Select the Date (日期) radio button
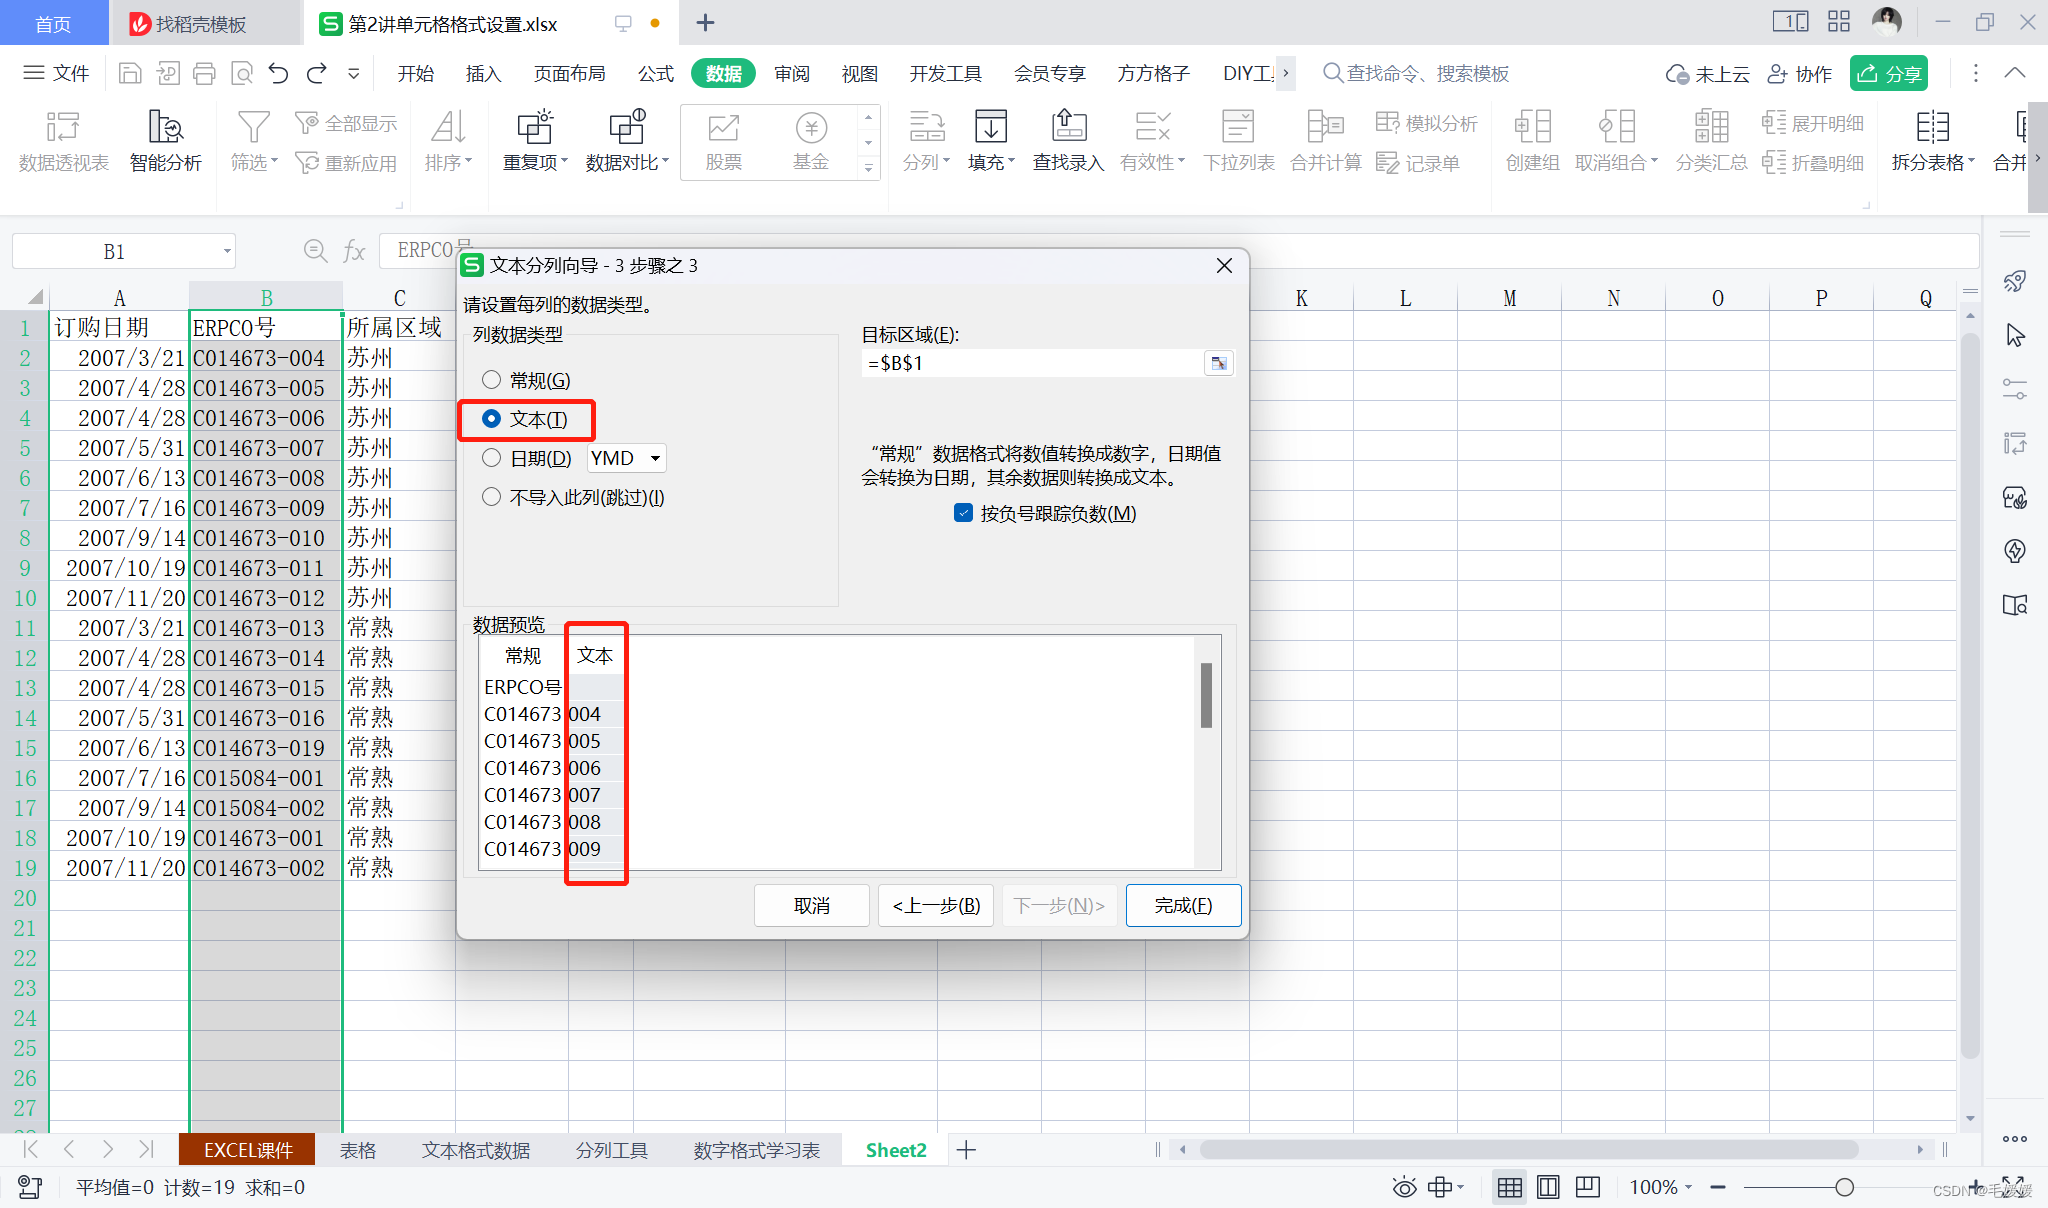Image resolution: width=2048 pixels, height=1208 pixels. (x=491, y=458)
